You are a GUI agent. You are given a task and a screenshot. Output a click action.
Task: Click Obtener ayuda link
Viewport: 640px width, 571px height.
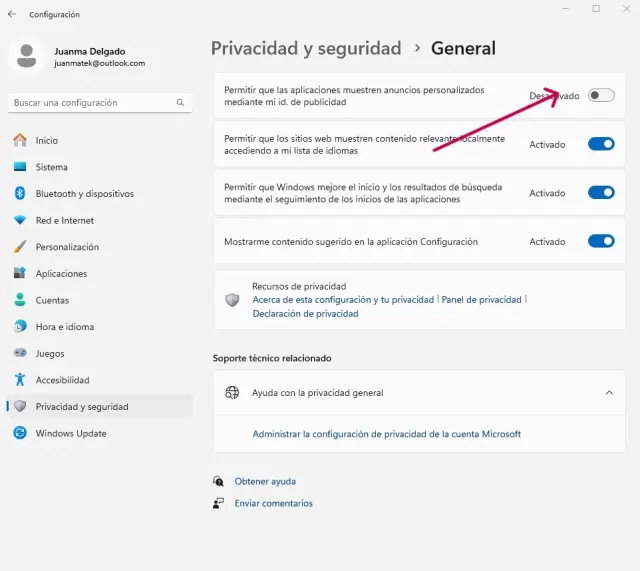click(x=265, y=481)
